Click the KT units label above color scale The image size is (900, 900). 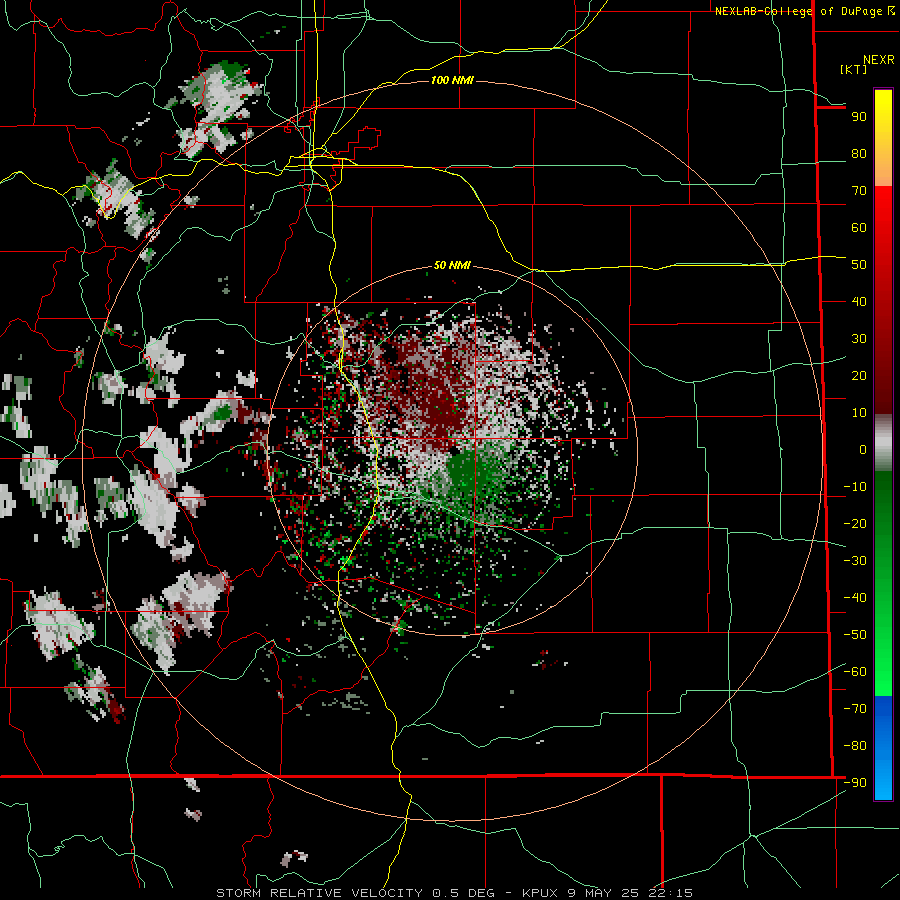[x=854, y=69]
